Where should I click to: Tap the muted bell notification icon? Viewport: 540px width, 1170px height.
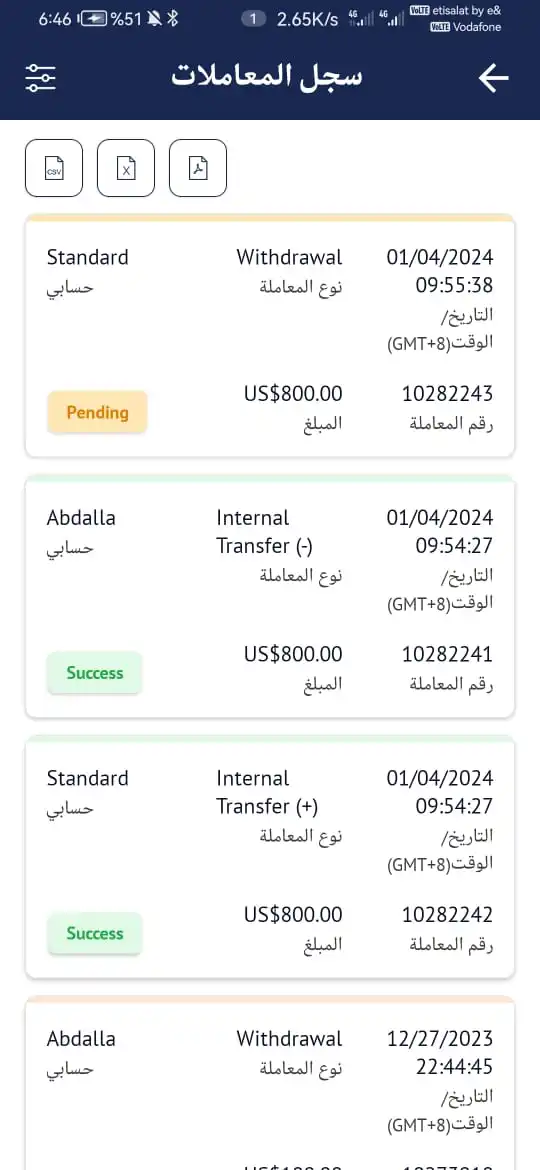coord(155,19)
